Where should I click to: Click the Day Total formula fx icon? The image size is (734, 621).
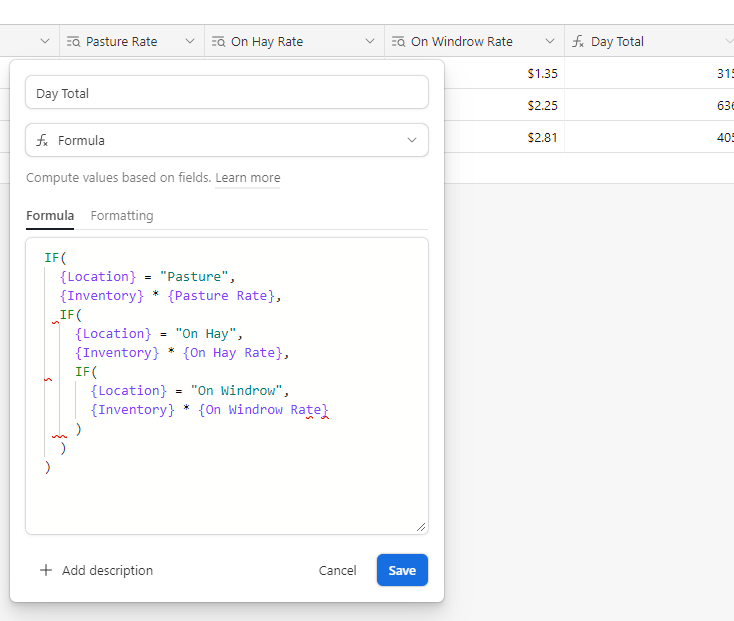578,41
